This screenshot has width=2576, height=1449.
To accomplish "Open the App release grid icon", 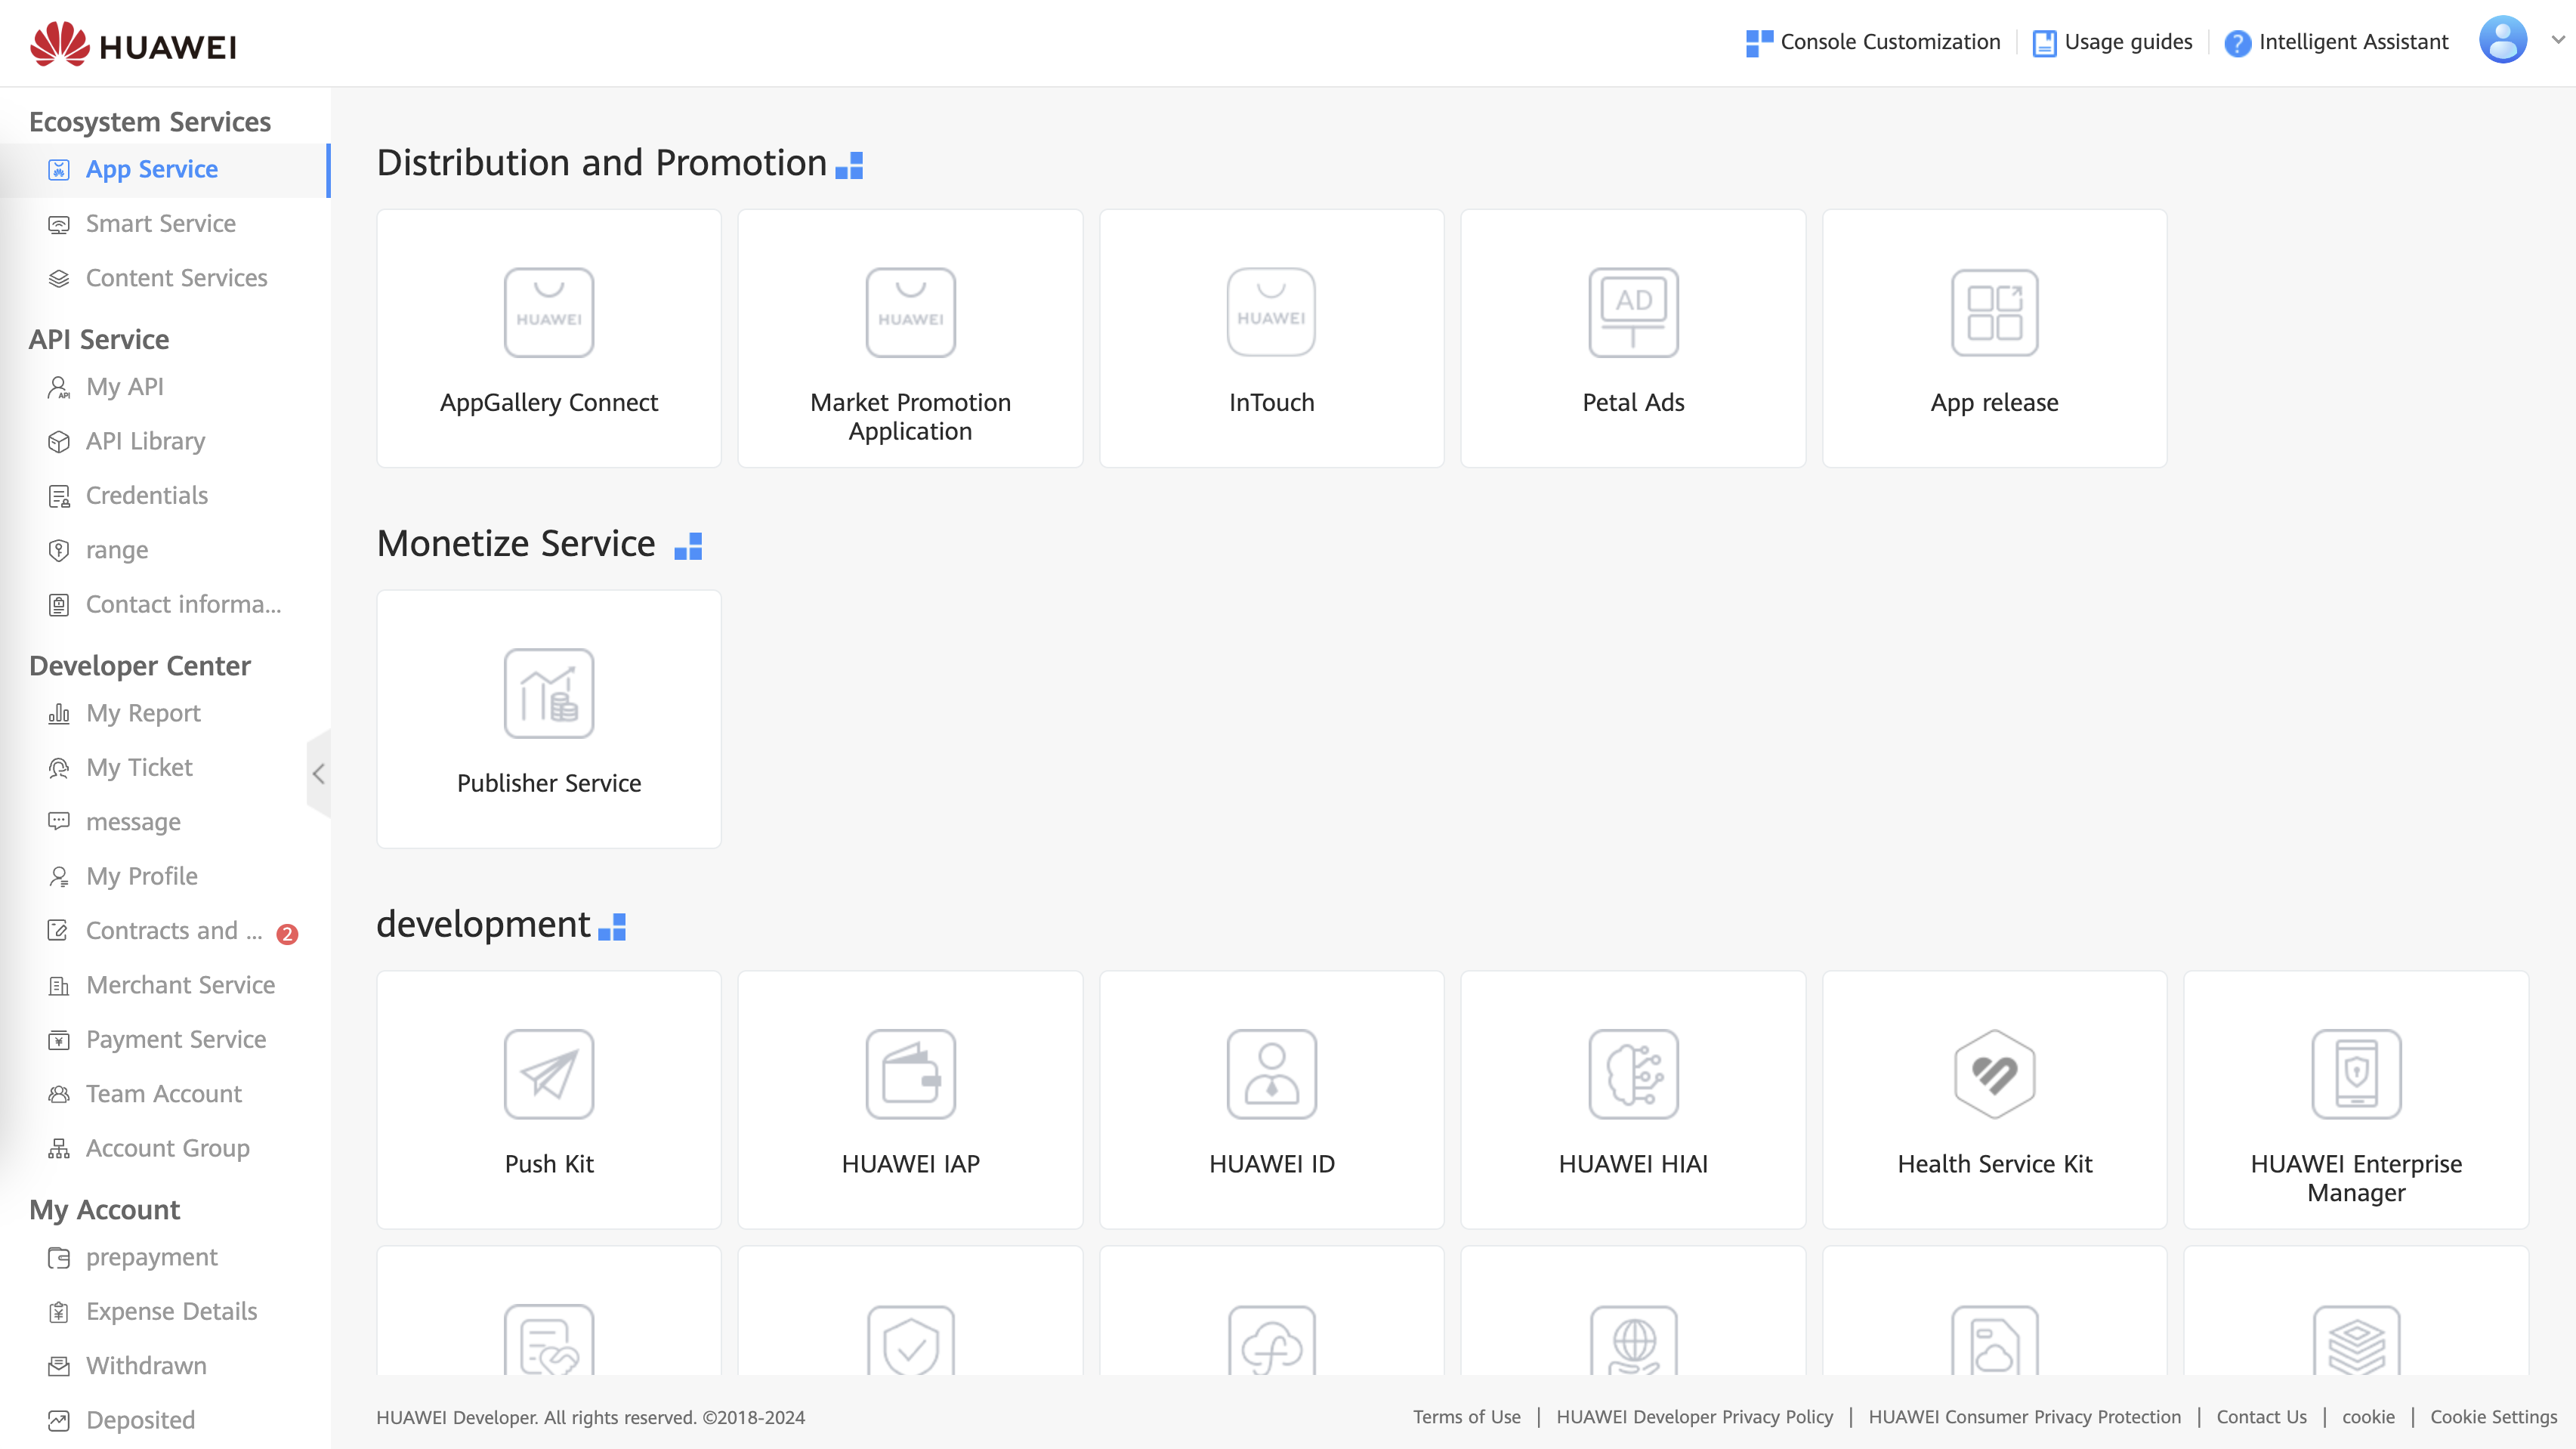I will coord(1994,312).
